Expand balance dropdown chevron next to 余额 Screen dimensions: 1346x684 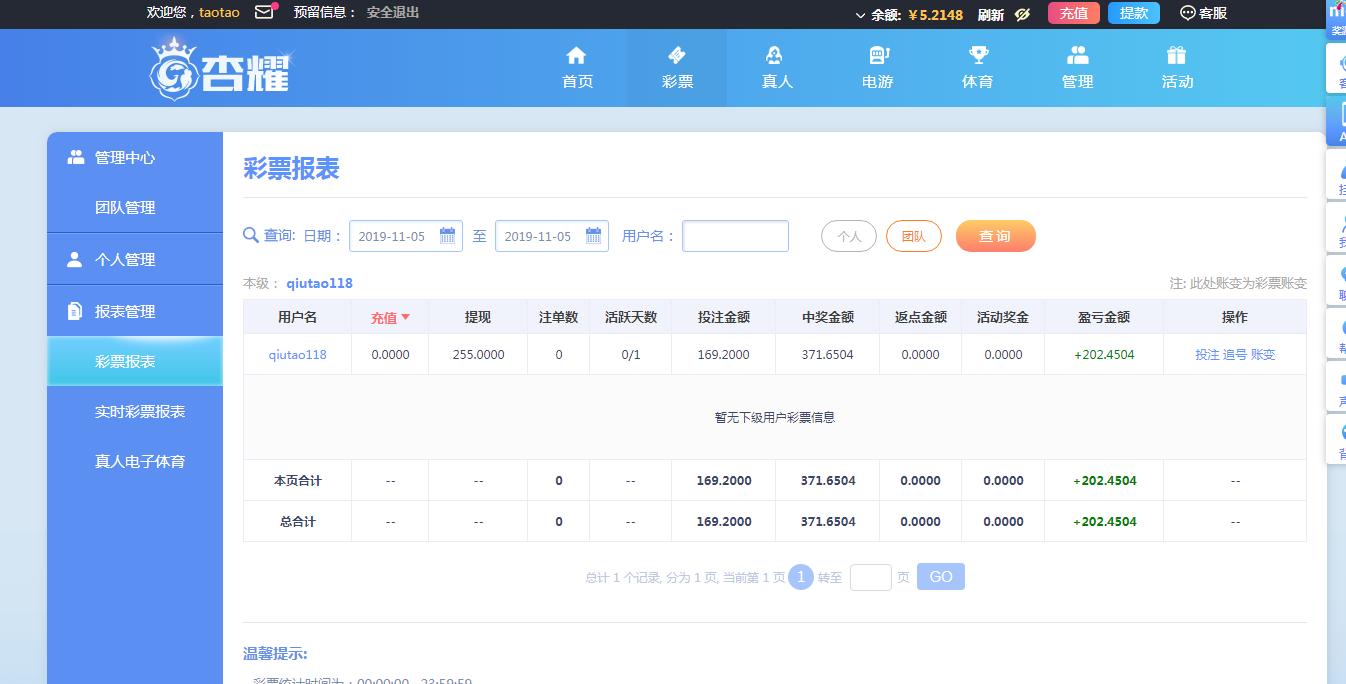coord(860,15)
